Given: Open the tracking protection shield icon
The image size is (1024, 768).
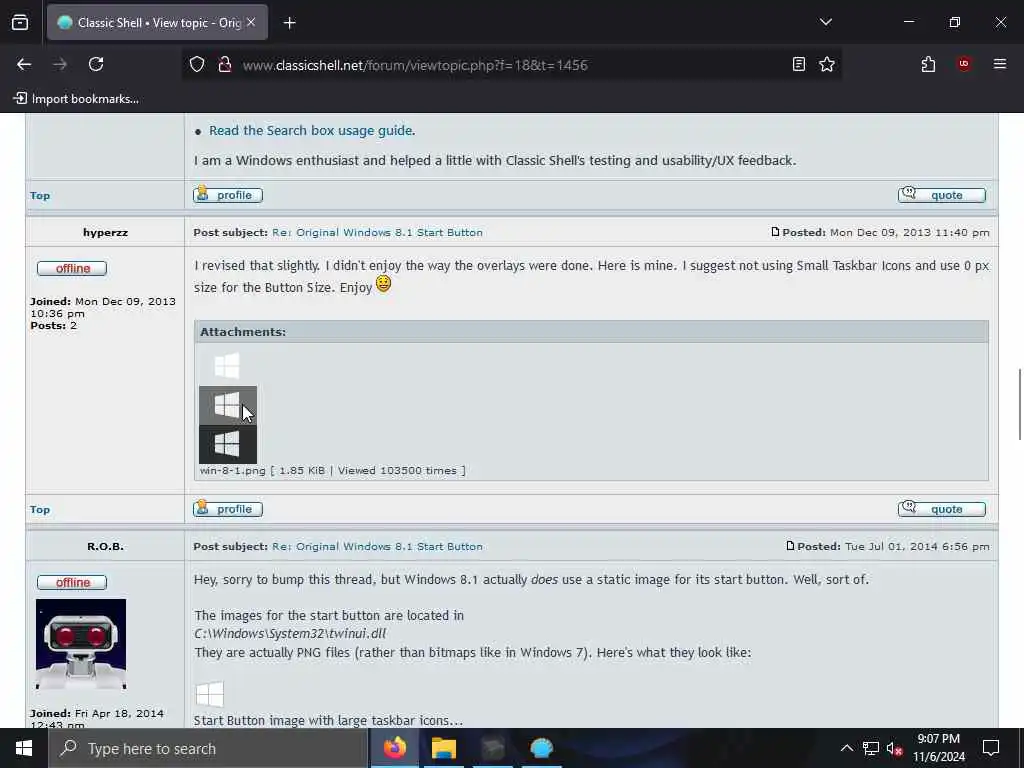Looking at the screenshot, I should click(x=197, y=64).
